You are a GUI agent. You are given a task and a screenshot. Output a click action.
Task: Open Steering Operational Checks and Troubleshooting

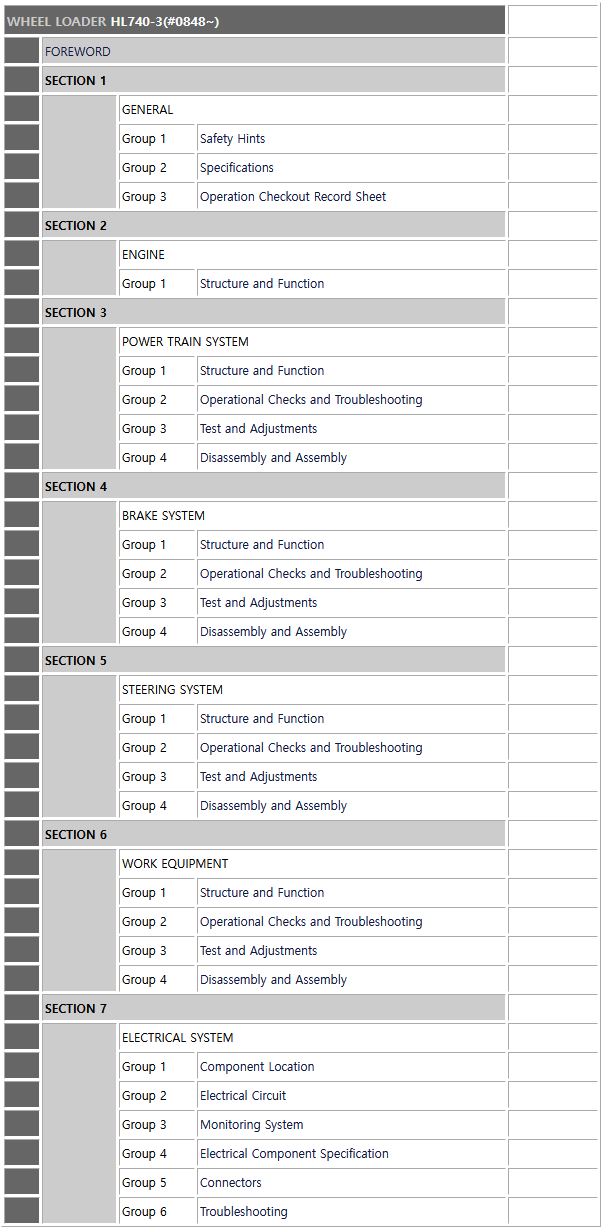coord(311,748)
